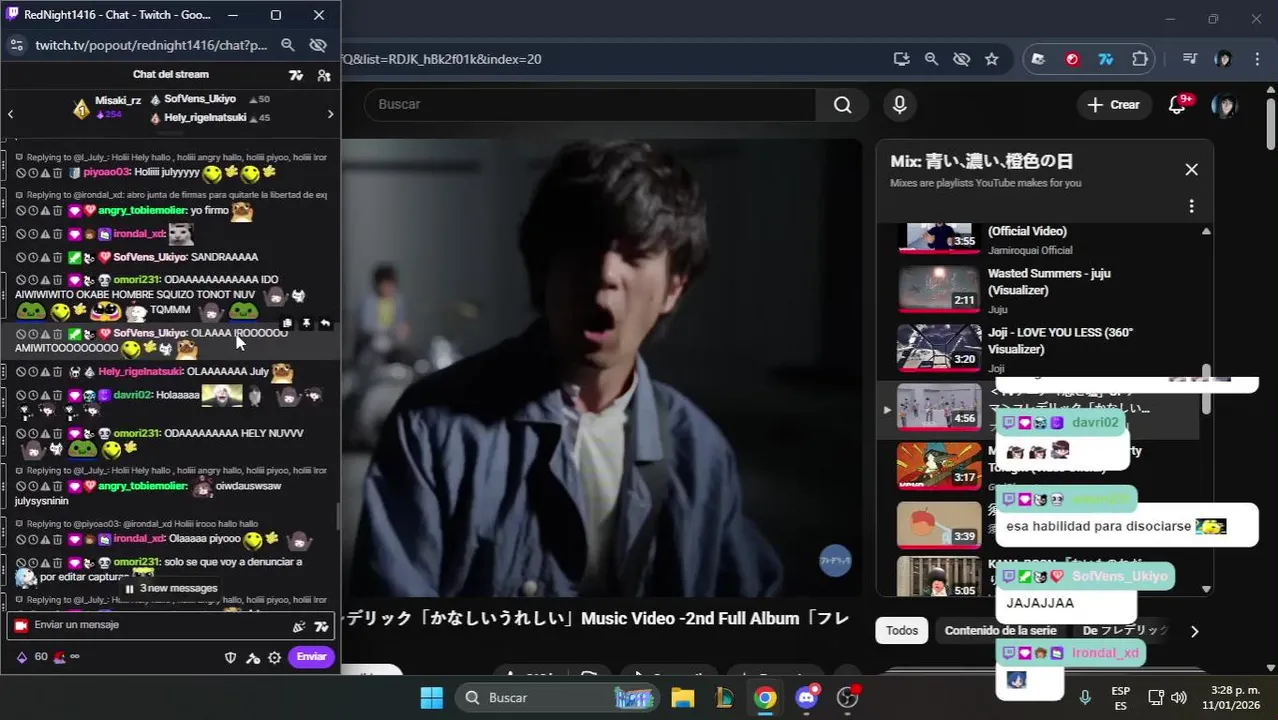Open YouTube account avatar menu
Image resolution: width=1278 pixels, height=720 pixels.
tap(1224, 104)
